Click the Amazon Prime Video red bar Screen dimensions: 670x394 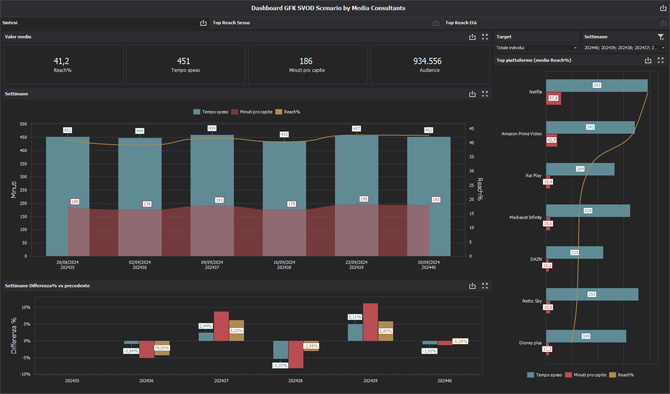pyautogui.click(x=551, y=140)
